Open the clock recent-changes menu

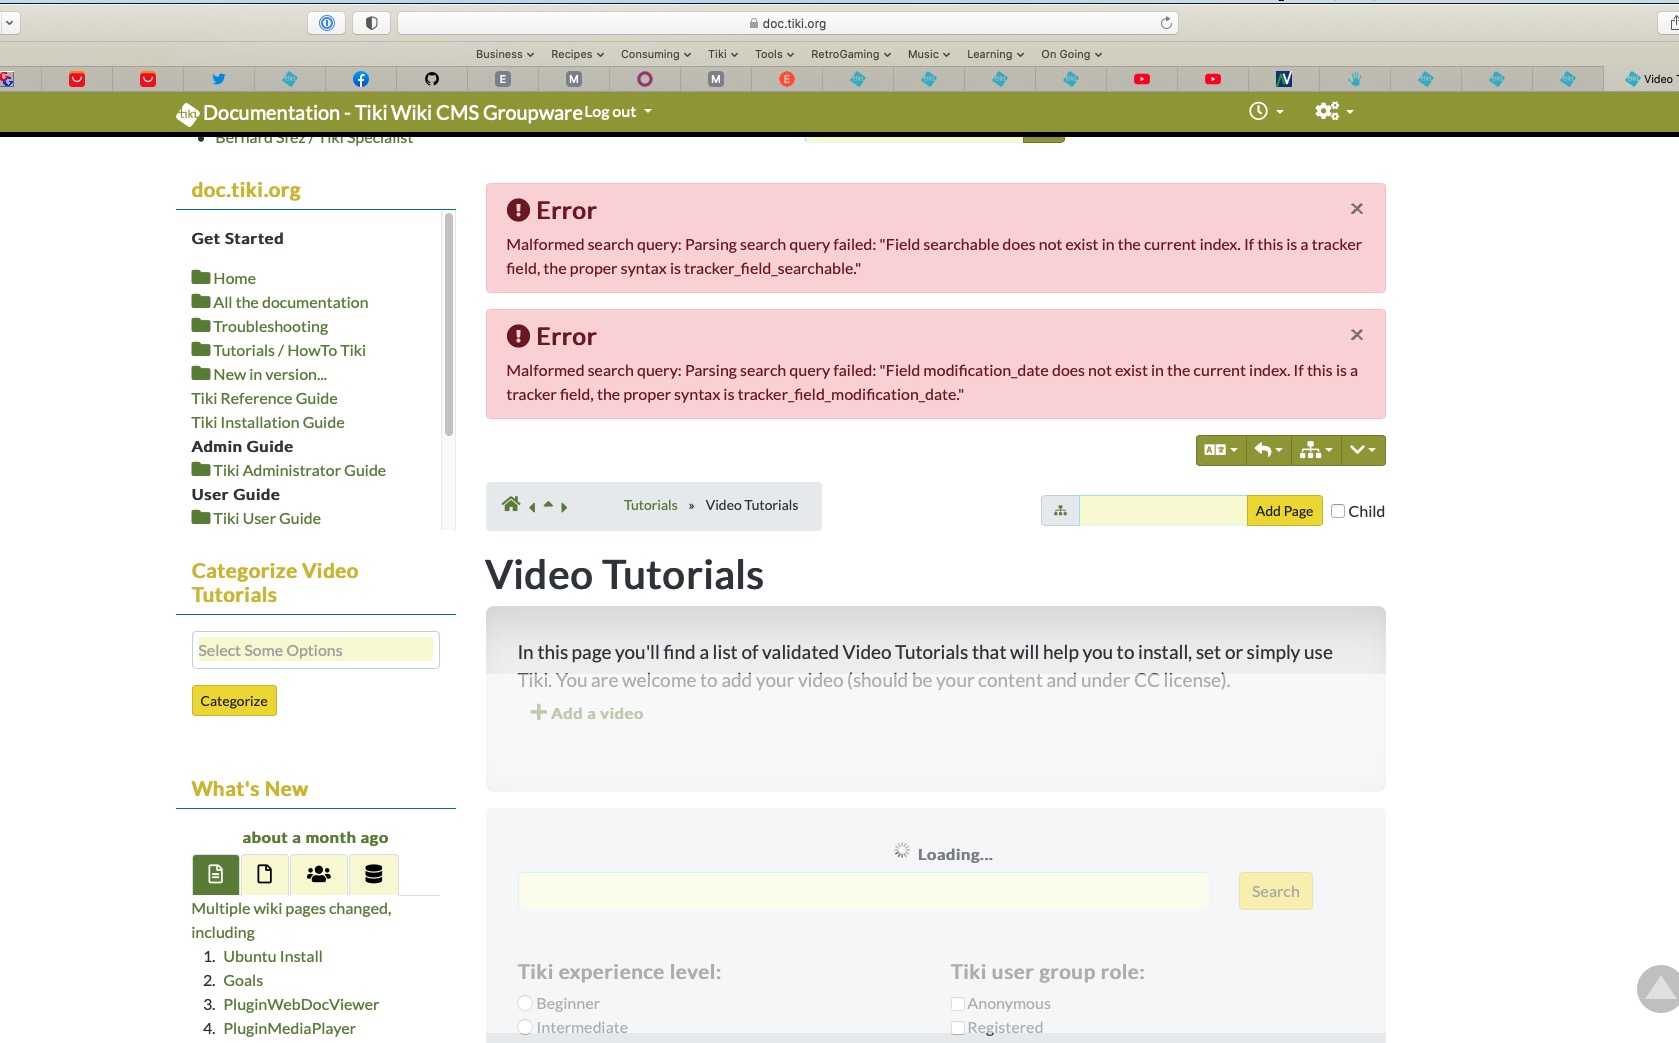tap(1266, 111)
